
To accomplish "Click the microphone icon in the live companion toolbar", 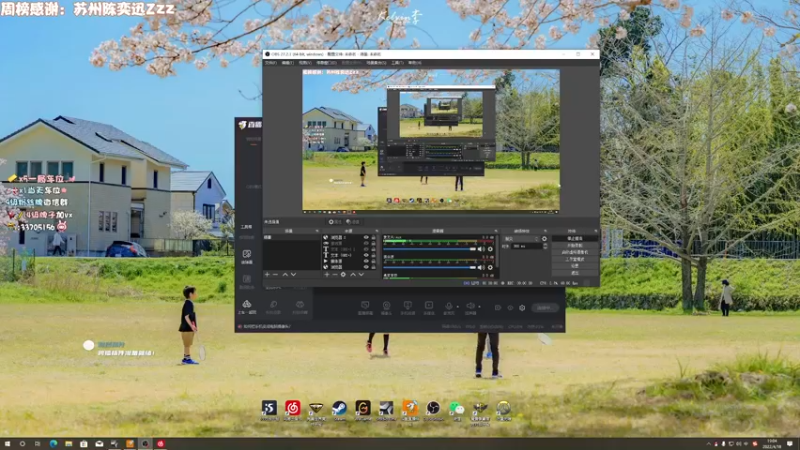I will (x=449, y=306).
